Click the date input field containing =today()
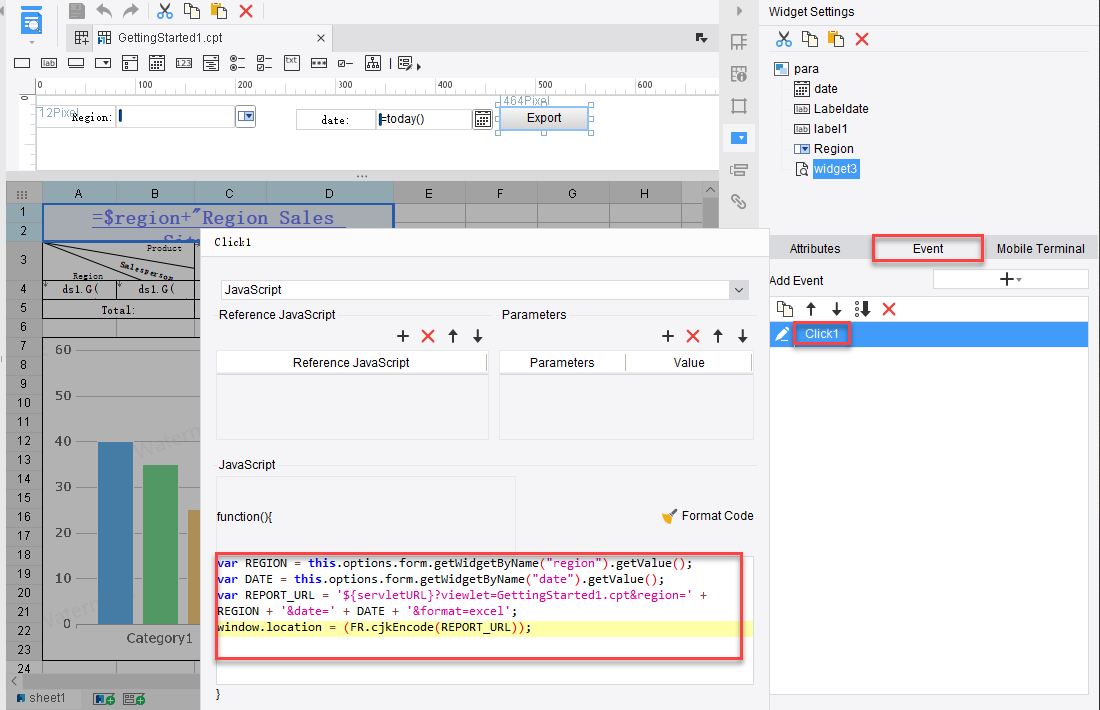The image size is (1100, 710). (424, 119)
